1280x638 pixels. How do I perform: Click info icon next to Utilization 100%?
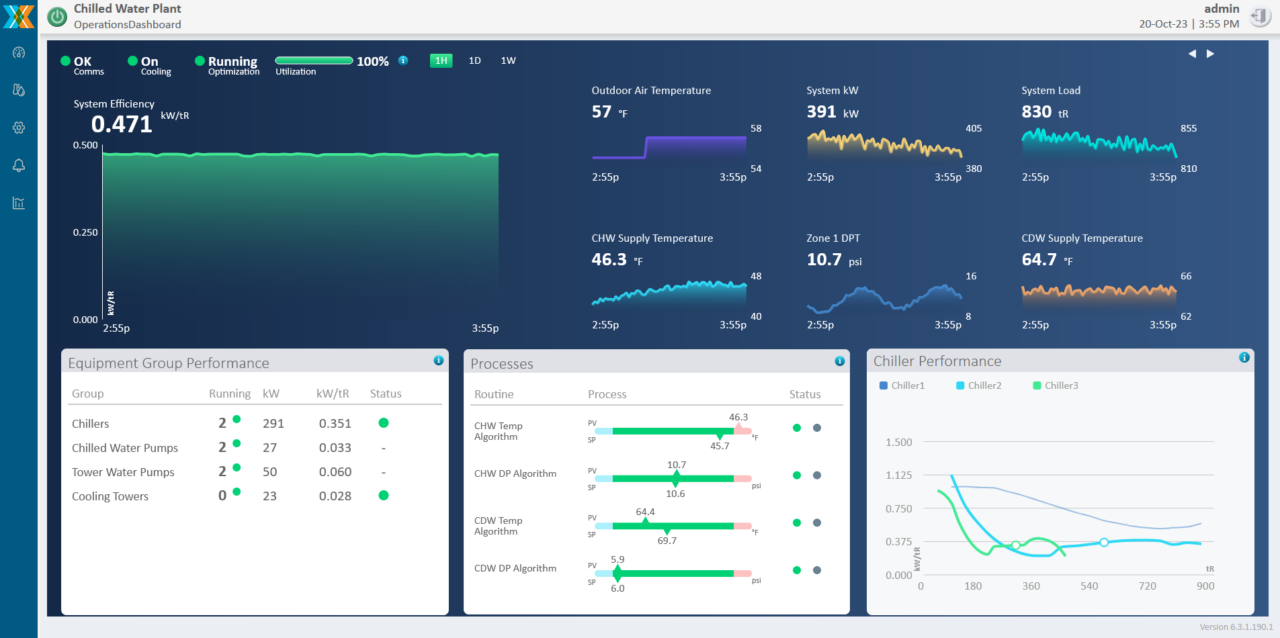click(x=403, y=61)
